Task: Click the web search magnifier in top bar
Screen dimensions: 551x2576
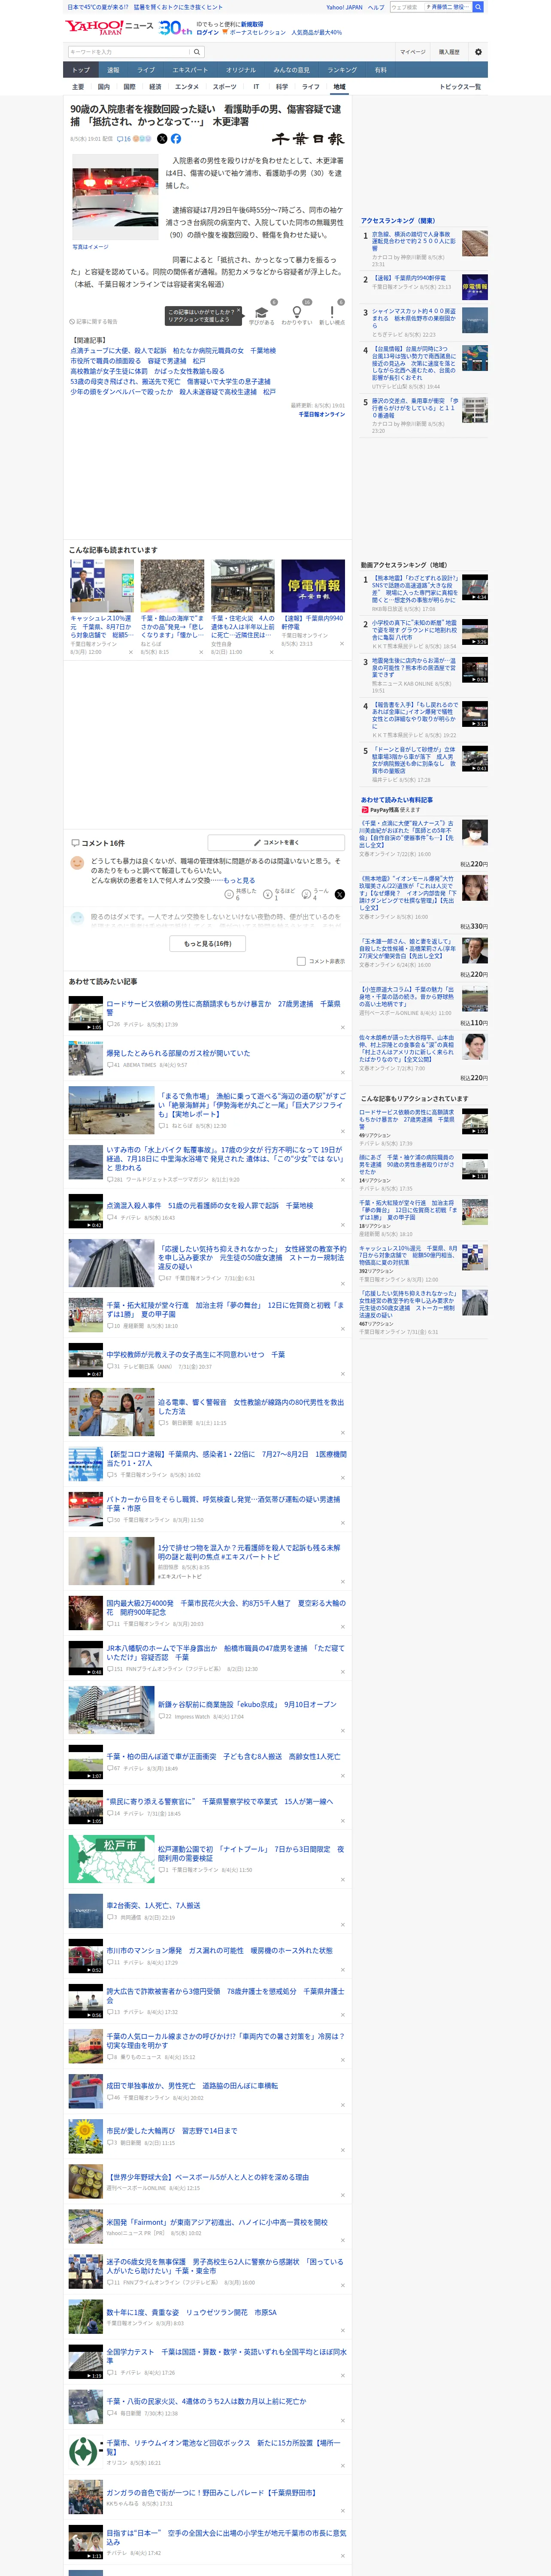Action: (478, 7)
